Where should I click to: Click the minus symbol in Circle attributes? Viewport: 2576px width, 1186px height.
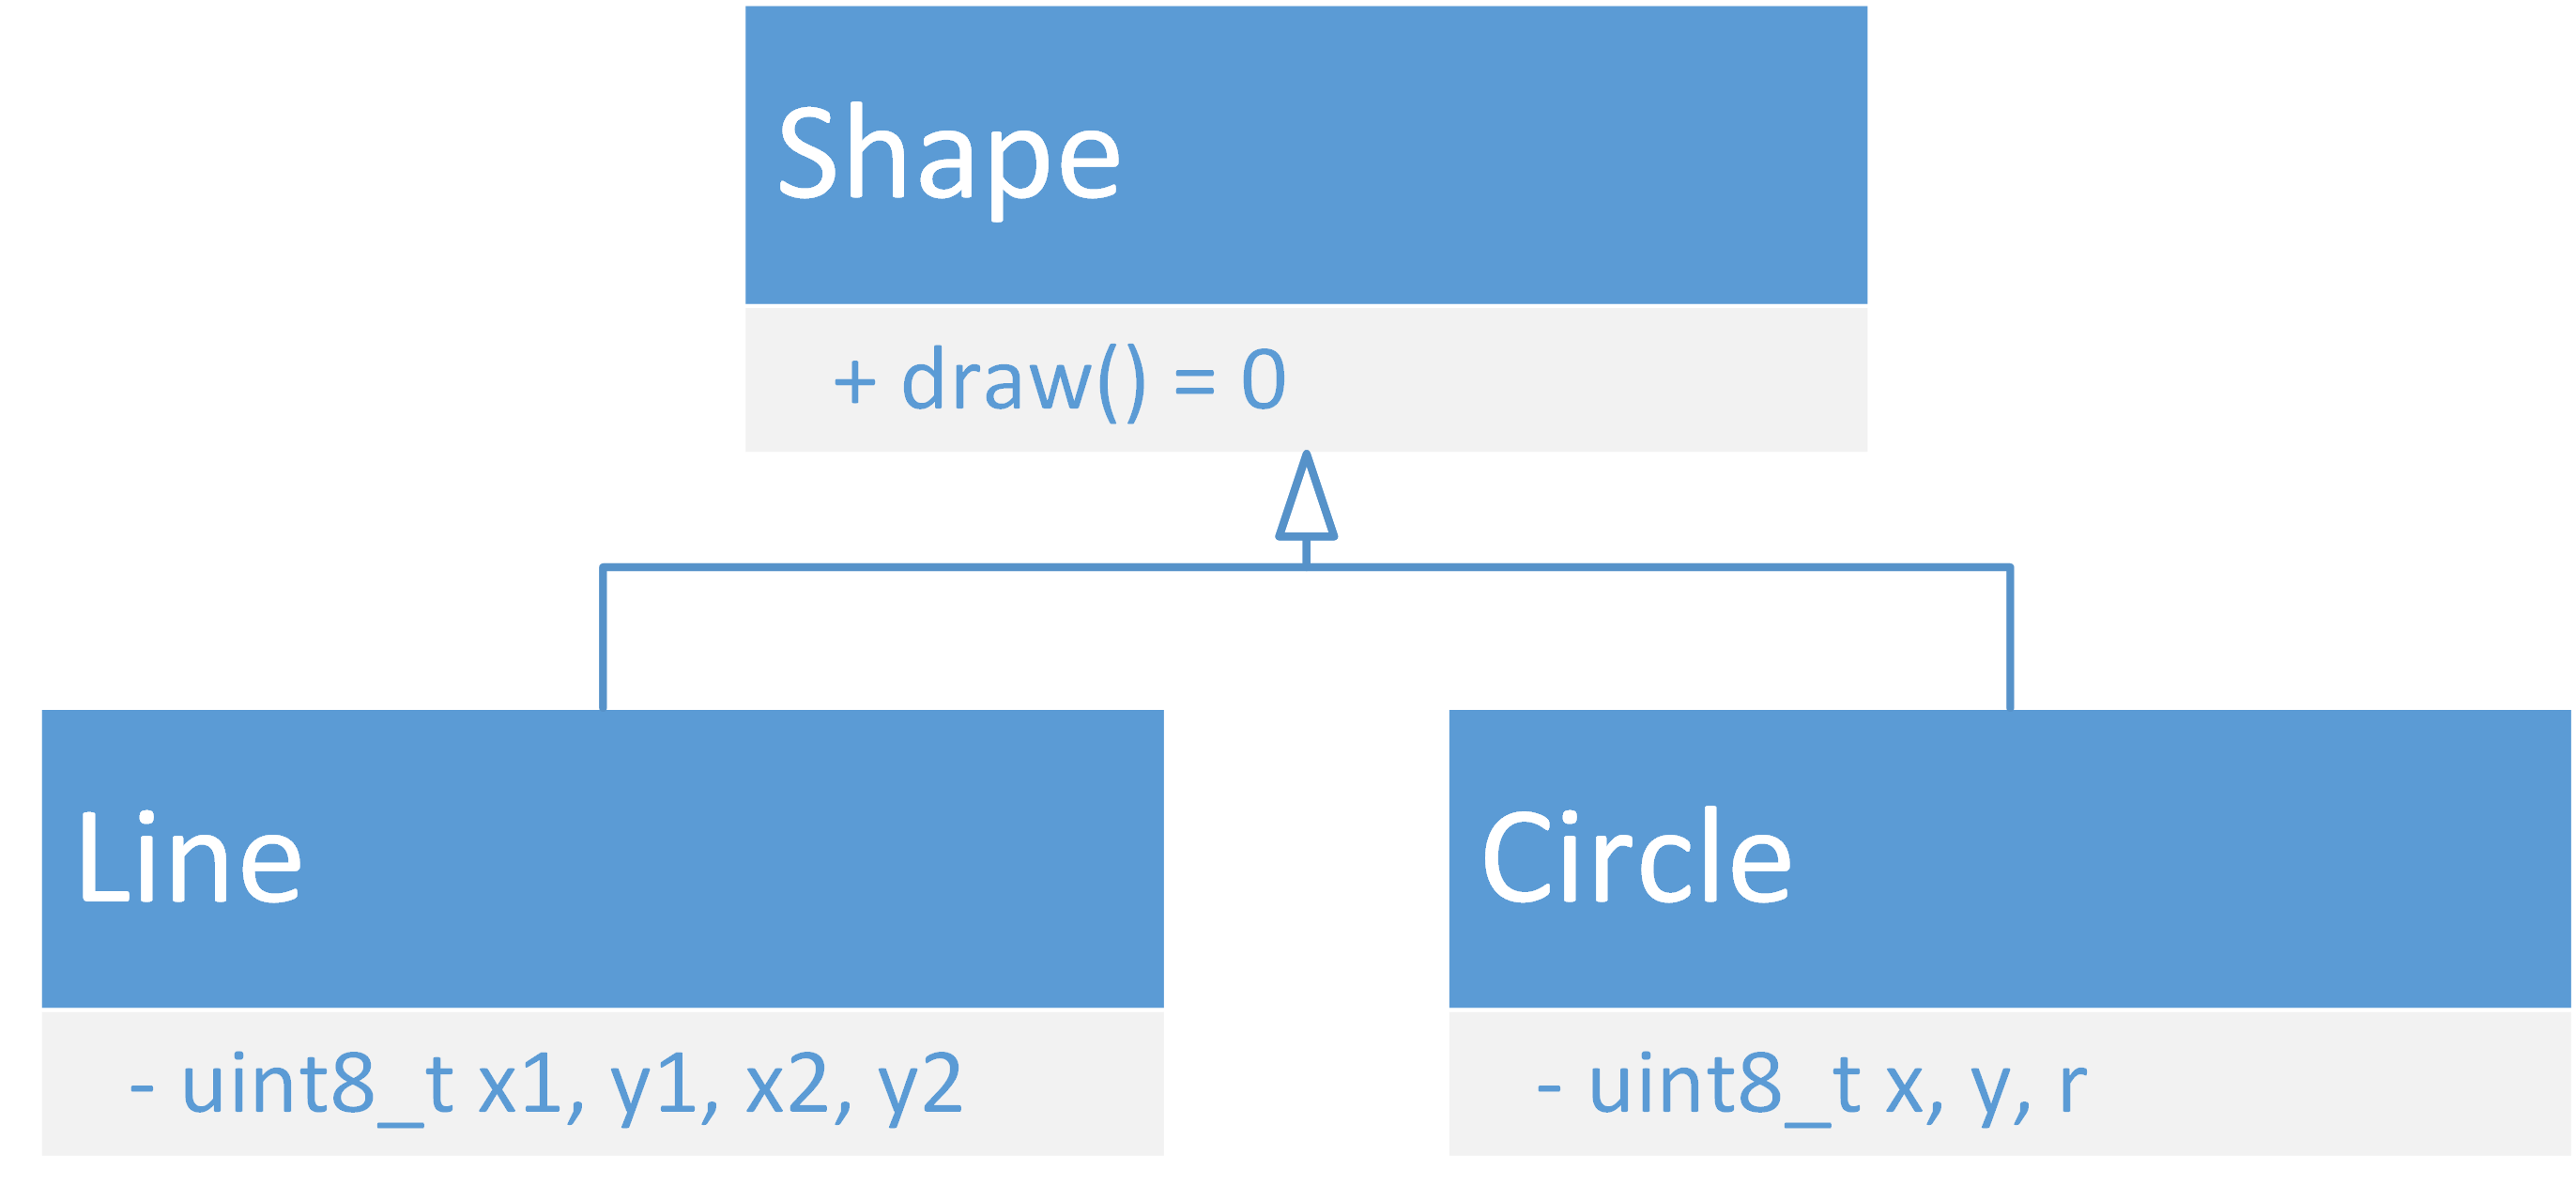1549,1087
